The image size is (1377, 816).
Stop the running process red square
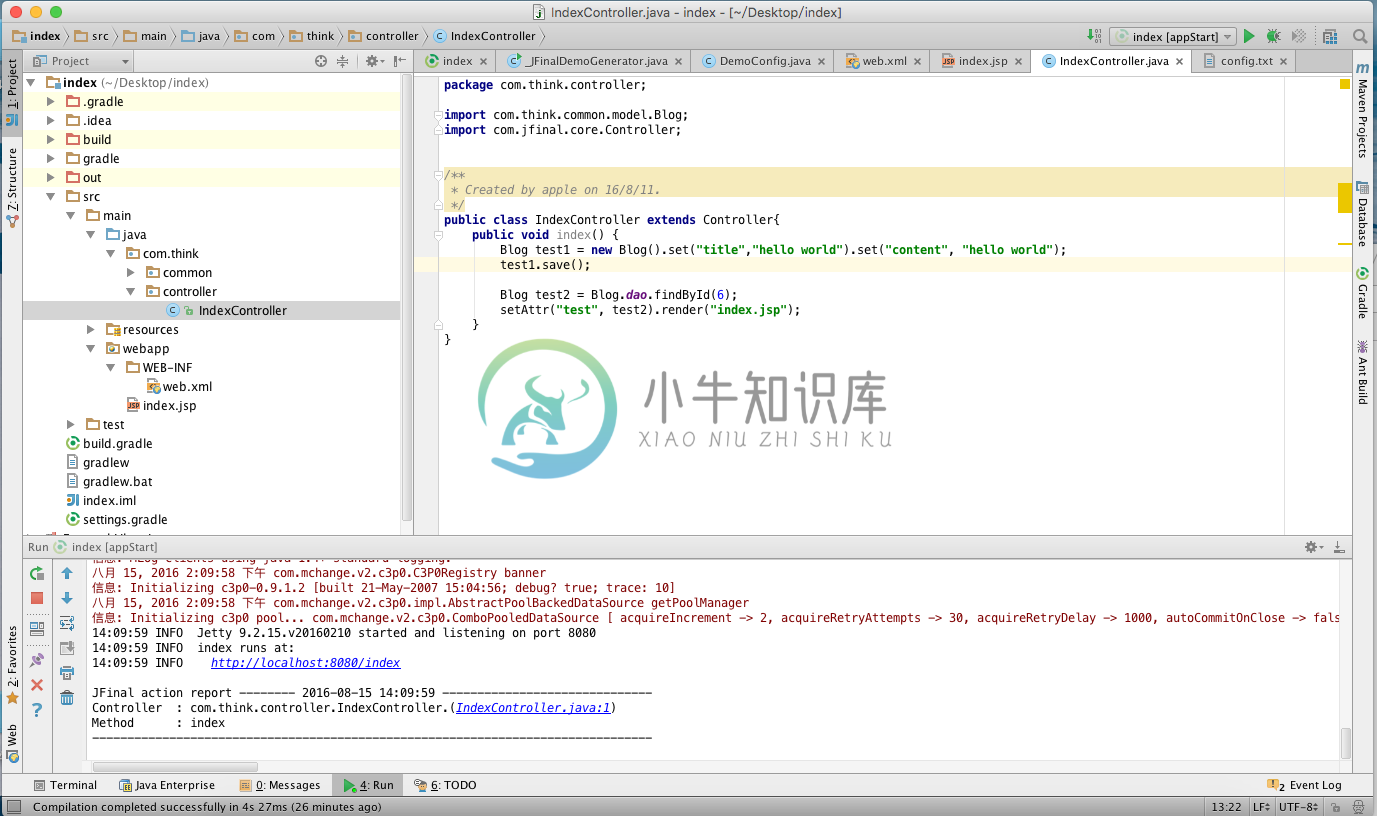coord(37,598)
